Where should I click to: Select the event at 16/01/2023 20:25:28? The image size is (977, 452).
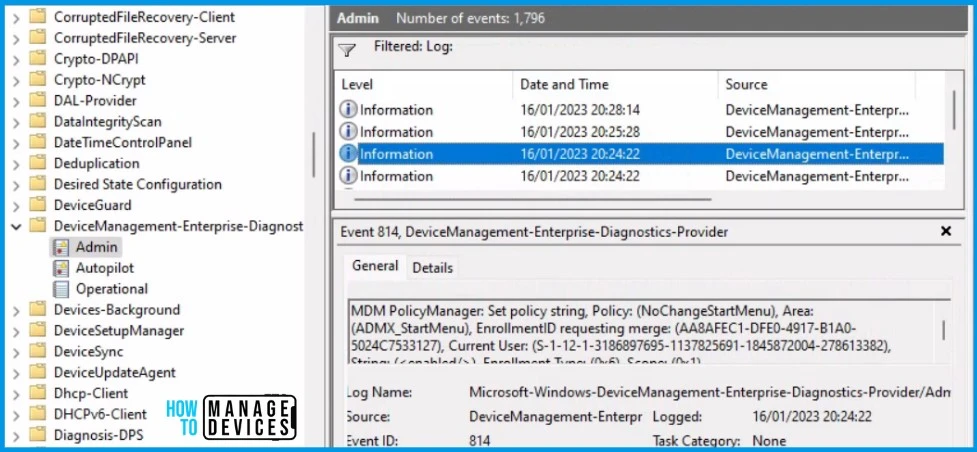[x=640, y=132]
